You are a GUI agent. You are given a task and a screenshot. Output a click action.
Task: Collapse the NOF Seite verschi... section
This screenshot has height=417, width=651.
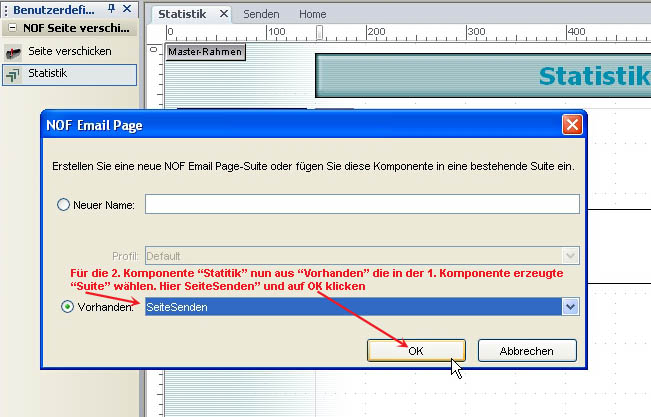[x=11, y=28]
